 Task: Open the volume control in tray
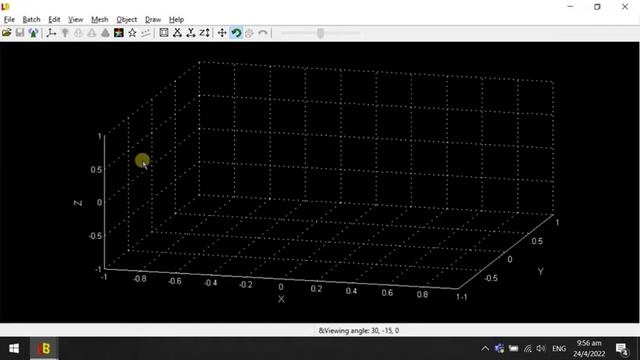541,349
